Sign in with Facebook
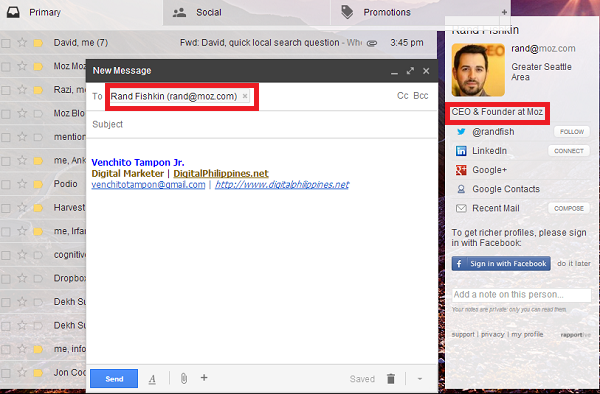This screenshot has width=600, height=394. [x=501, y=264]
